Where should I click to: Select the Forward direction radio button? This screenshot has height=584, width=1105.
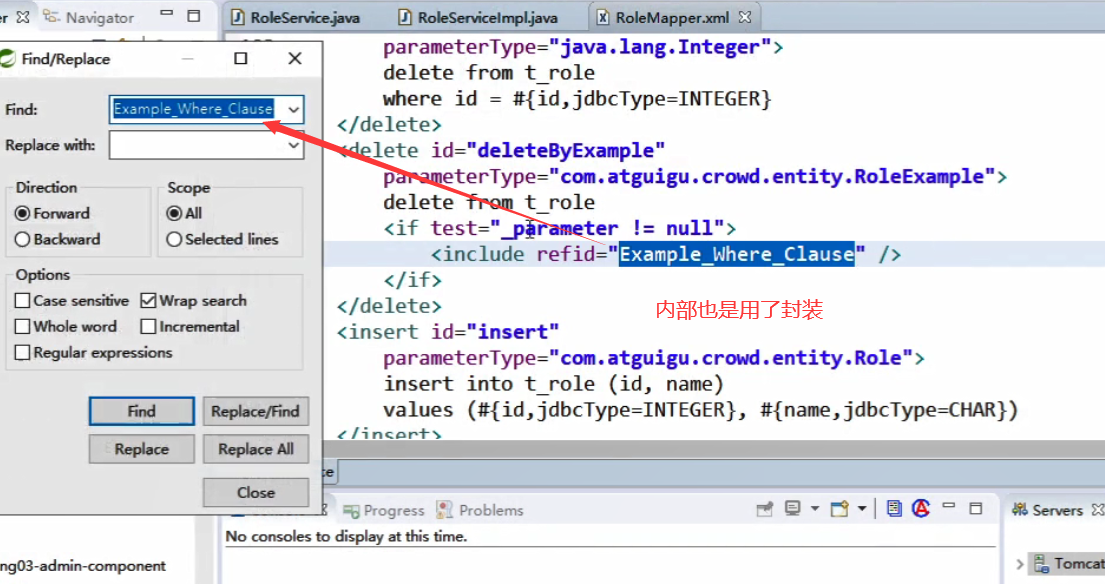tap(23, 213)
